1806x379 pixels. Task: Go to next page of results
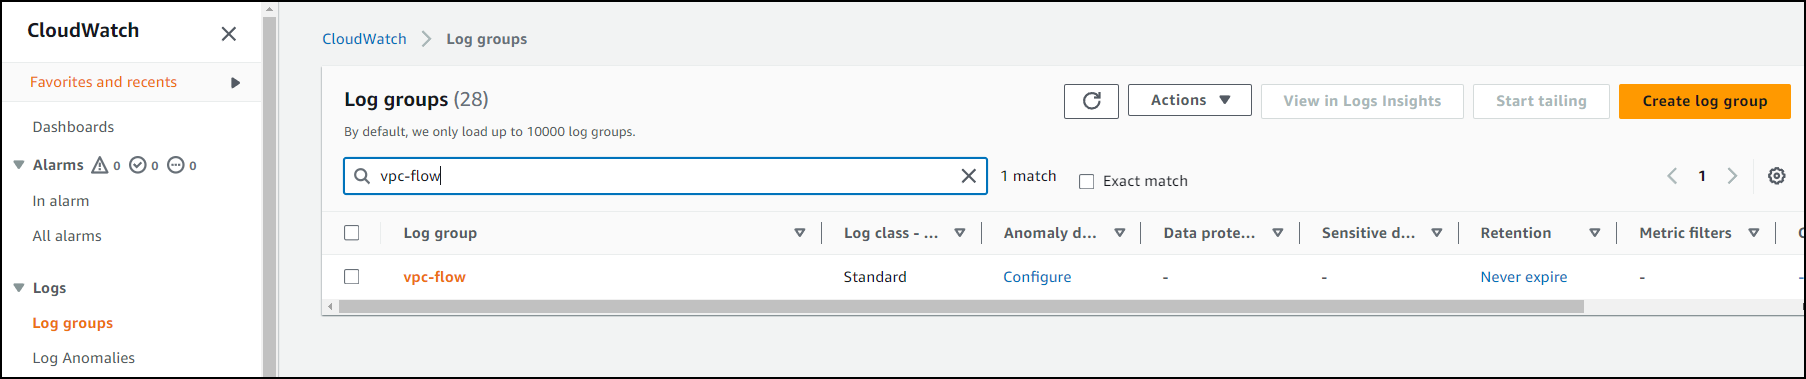1732,176
